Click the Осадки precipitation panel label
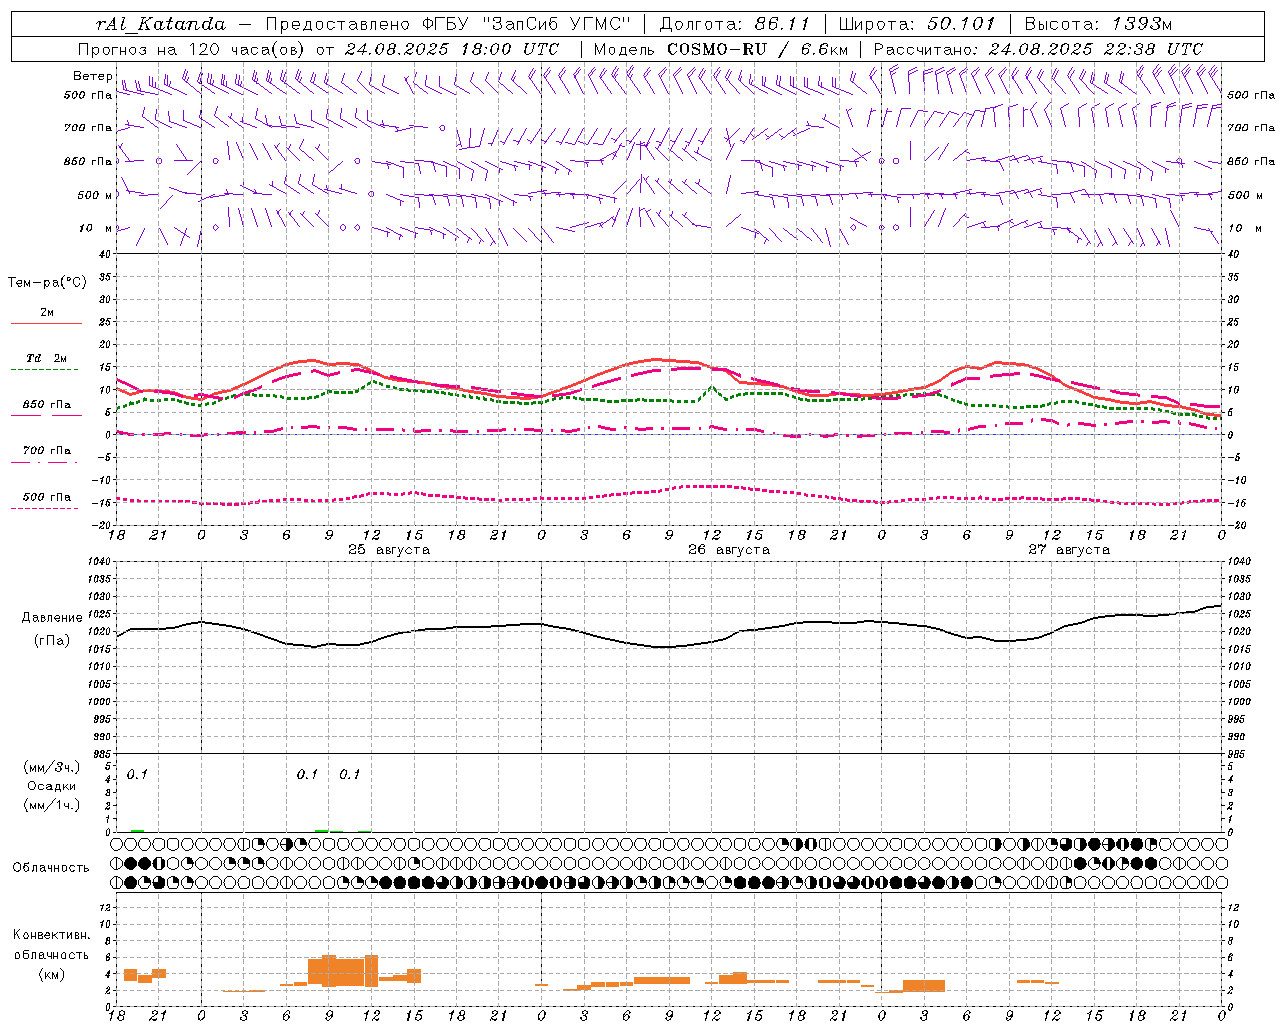 51,786
